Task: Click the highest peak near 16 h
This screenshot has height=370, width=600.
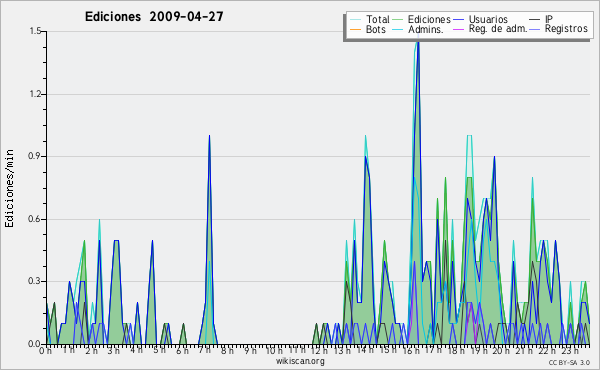Action: [418, 38]
